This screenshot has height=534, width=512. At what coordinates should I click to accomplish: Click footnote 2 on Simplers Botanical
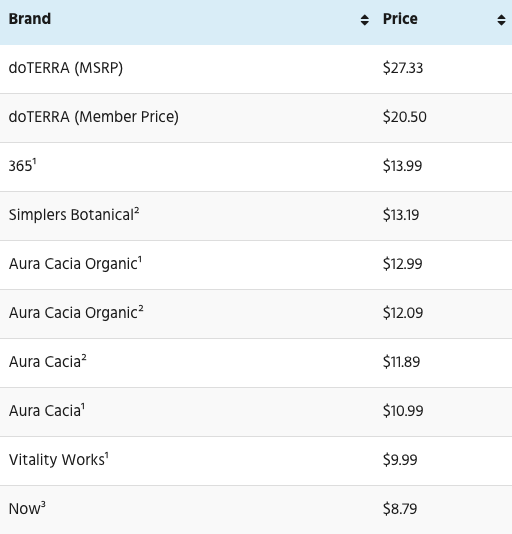pos(137,210)
